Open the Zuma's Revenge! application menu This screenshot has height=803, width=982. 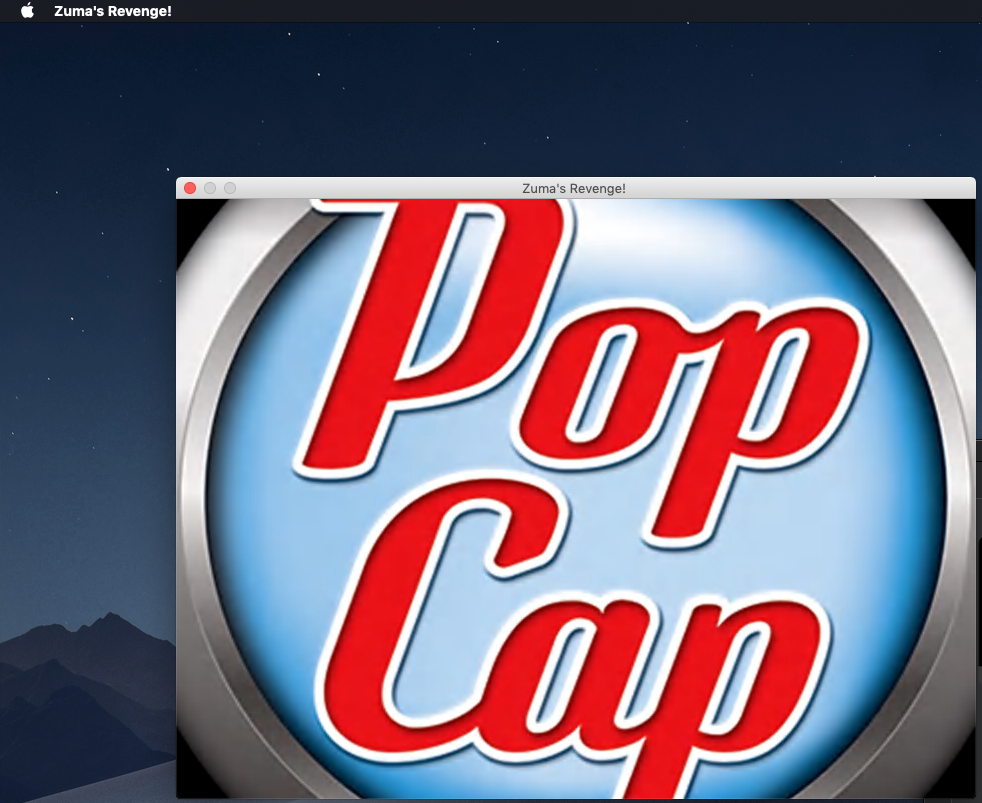(x=113, y=11)
